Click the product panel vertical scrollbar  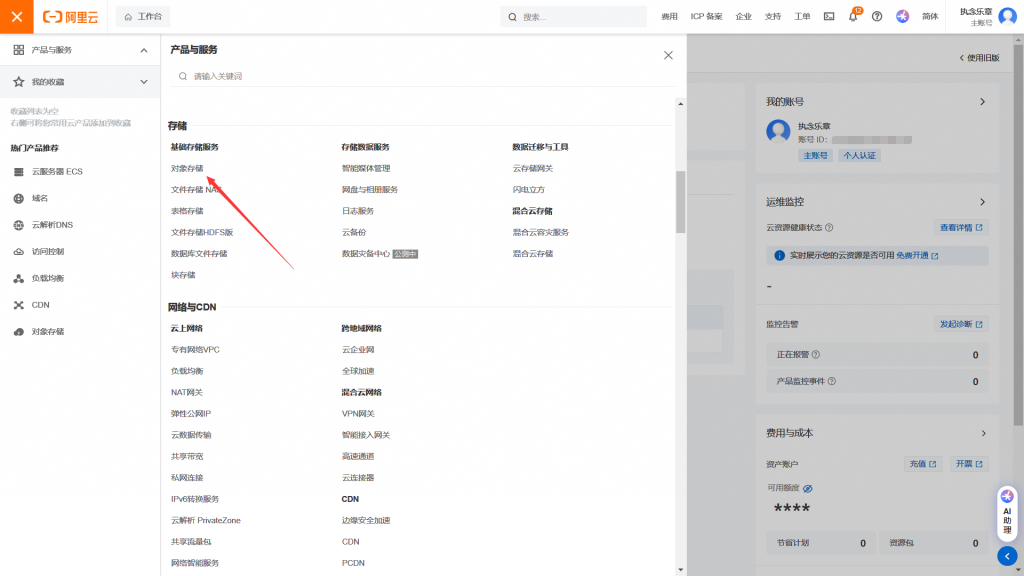point(681,200)
